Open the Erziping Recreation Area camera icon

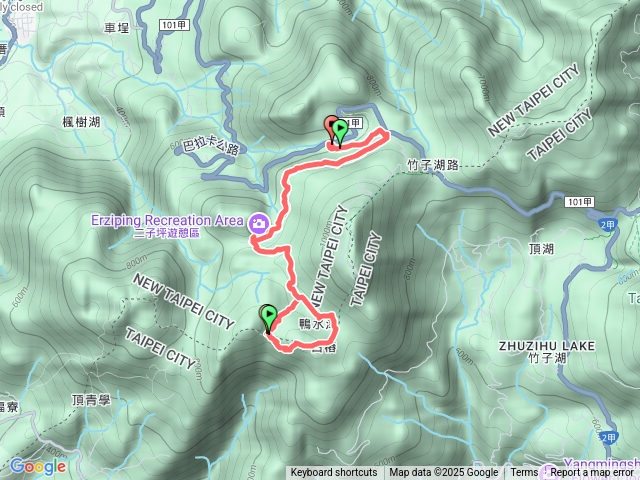tap(258, 223)
